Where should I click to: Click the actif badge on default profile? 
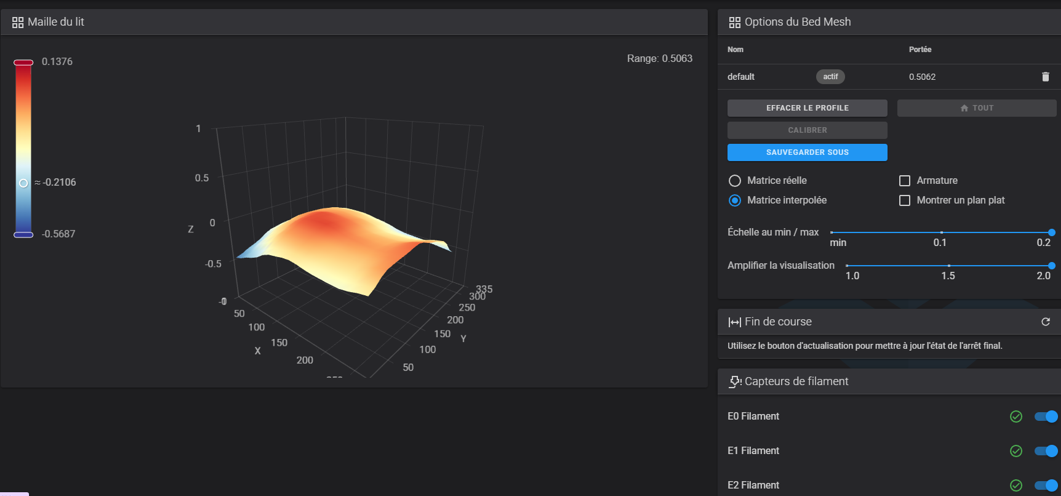click(x=830, y=77)
